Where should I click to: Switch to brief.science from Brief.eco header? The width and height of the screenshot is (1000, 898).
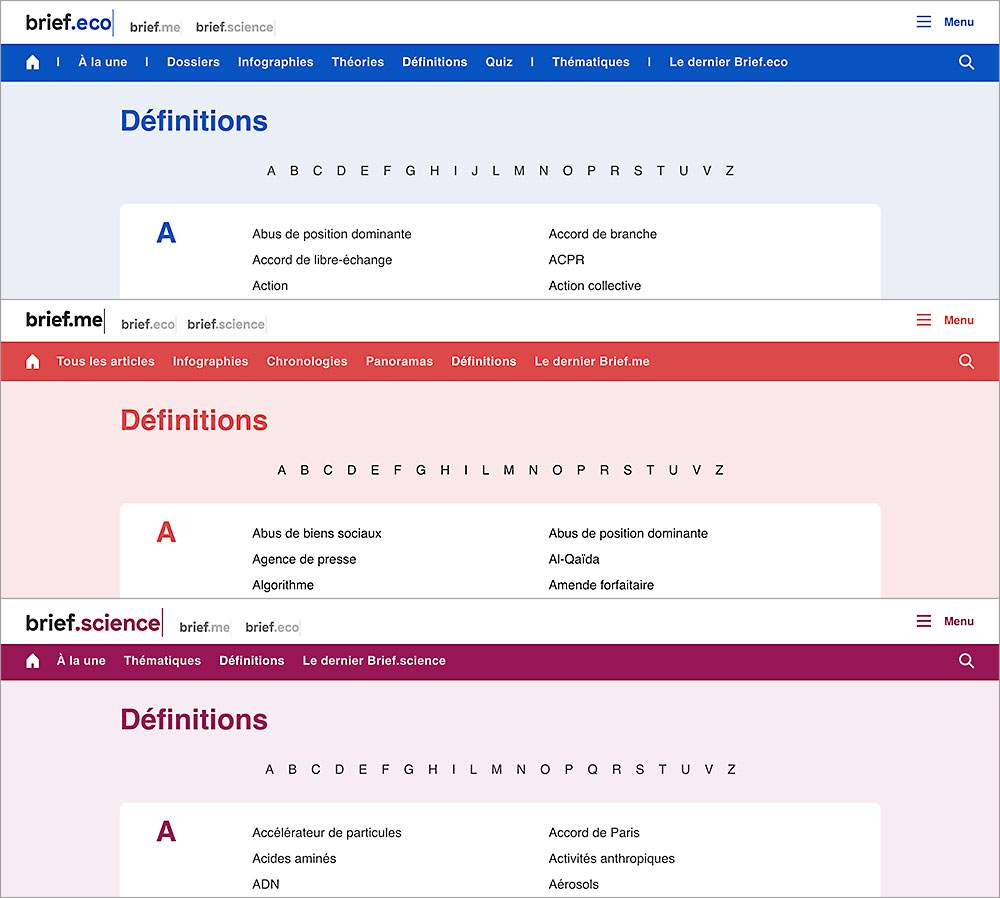point(235,27)
